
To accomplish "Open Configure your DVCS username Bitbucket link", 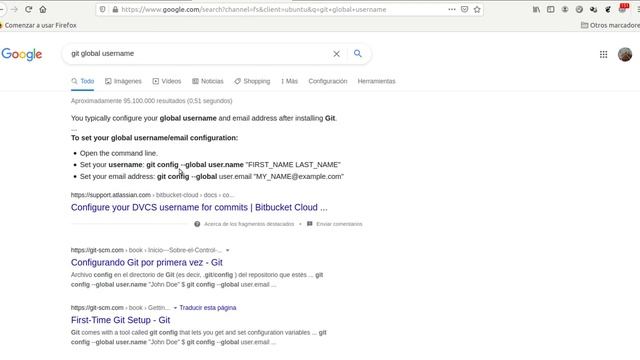I will click(199, 207).
